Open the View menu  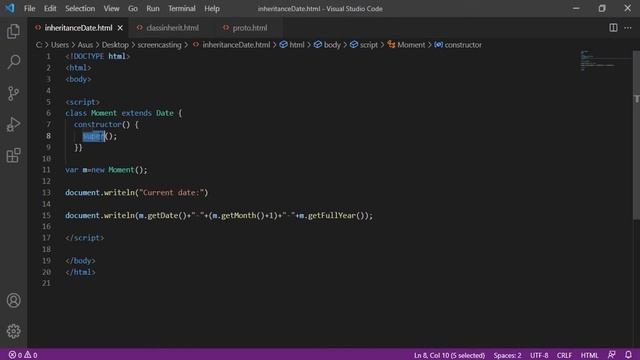coord(111,9)
